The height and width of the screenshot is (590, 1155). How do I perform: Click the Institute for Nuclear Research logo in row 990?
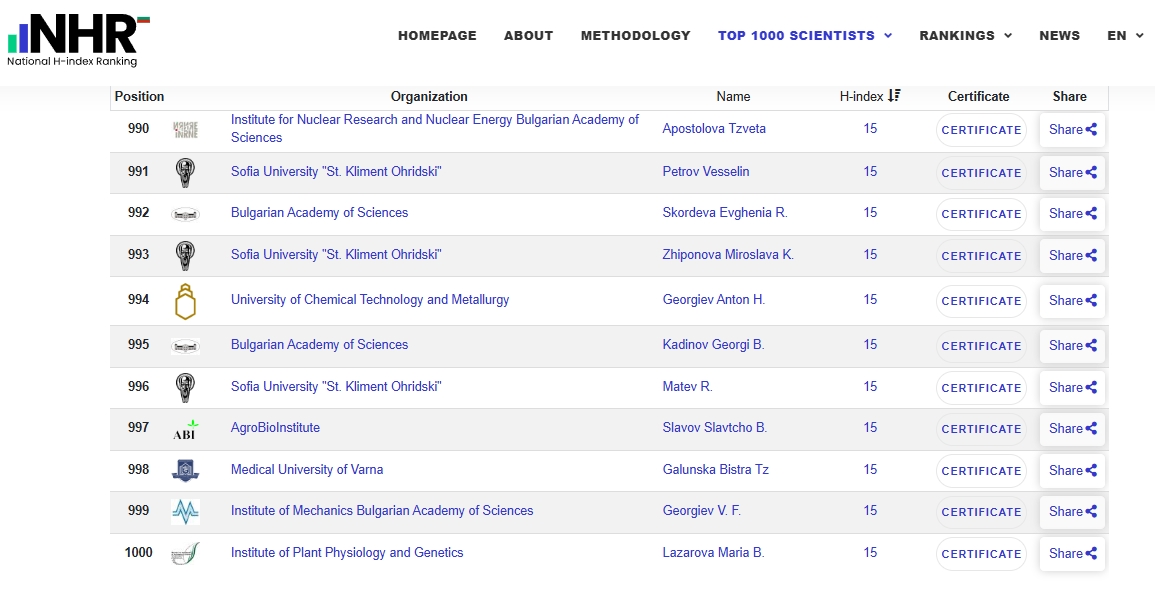186,130
